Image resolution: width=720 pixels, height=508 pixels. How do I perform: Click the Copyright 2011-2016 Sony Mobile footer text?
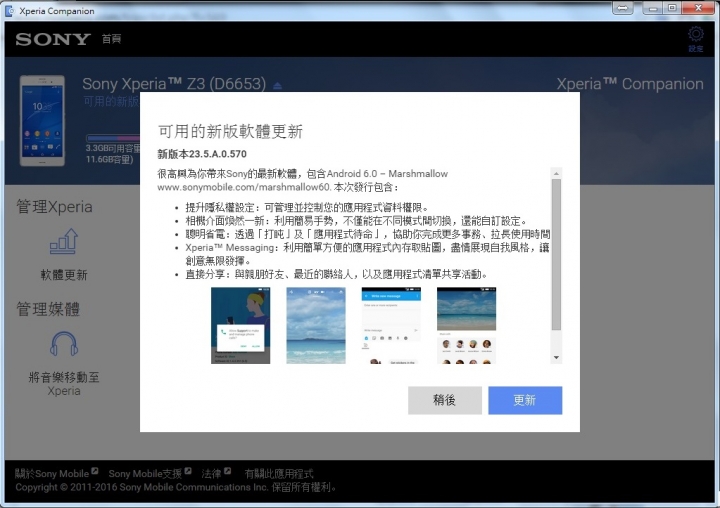tap(175, 487)
